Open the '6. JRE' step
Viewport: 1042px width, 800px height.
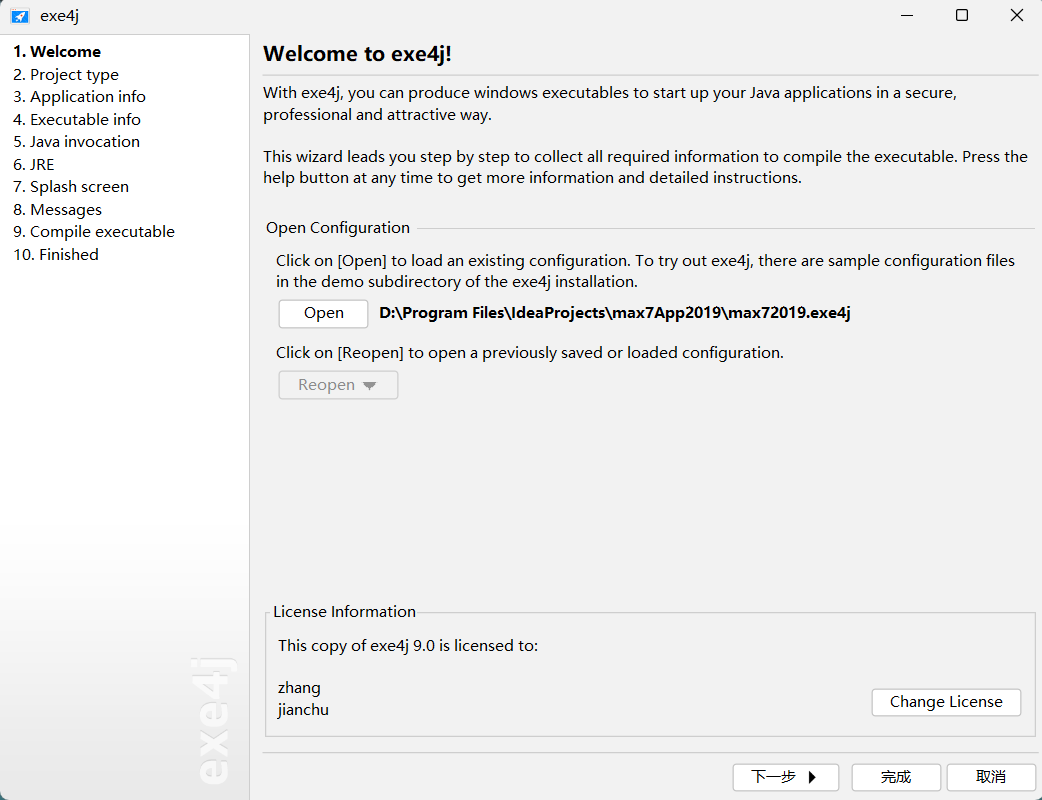pos(34,165)
